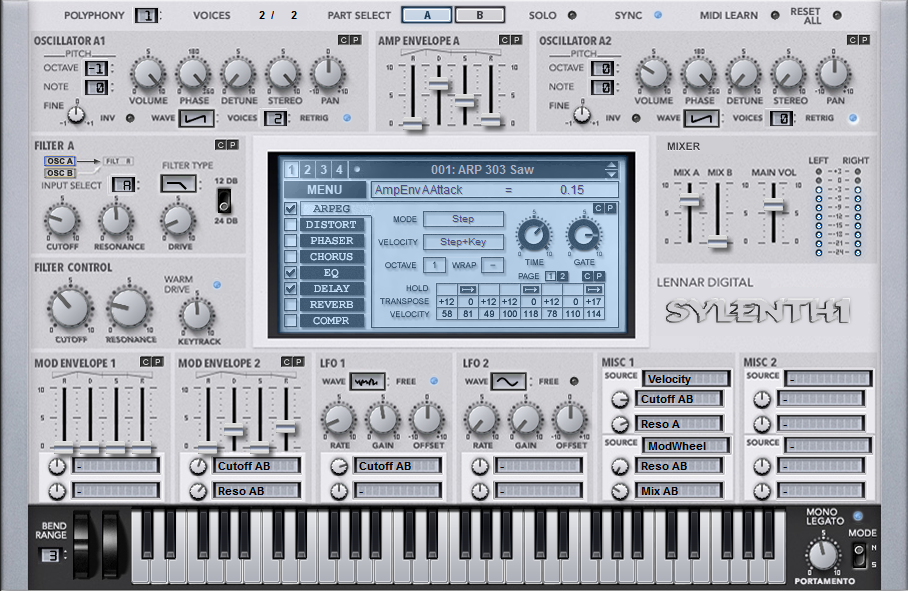This screenshot has width=908, height=591.
Task: Click Oscillator A1 Volume knob
Action: click(147, 74)
